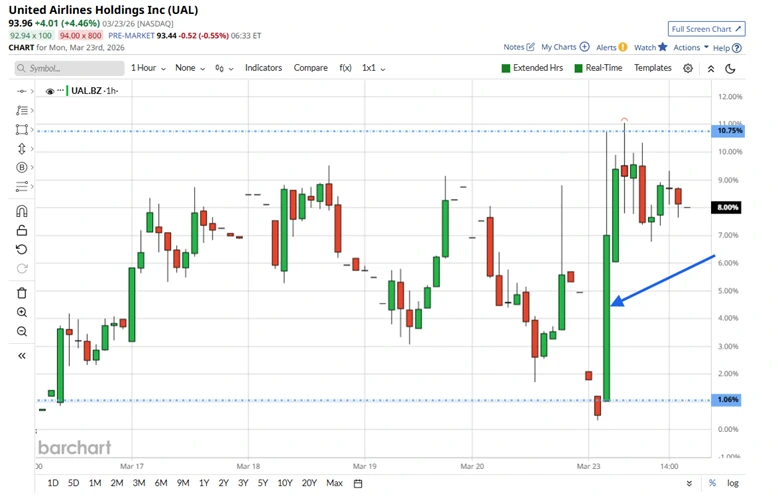This screenshot has width=780, height=498.
Task: Select the 5Y time range
Action: (263, 483)
